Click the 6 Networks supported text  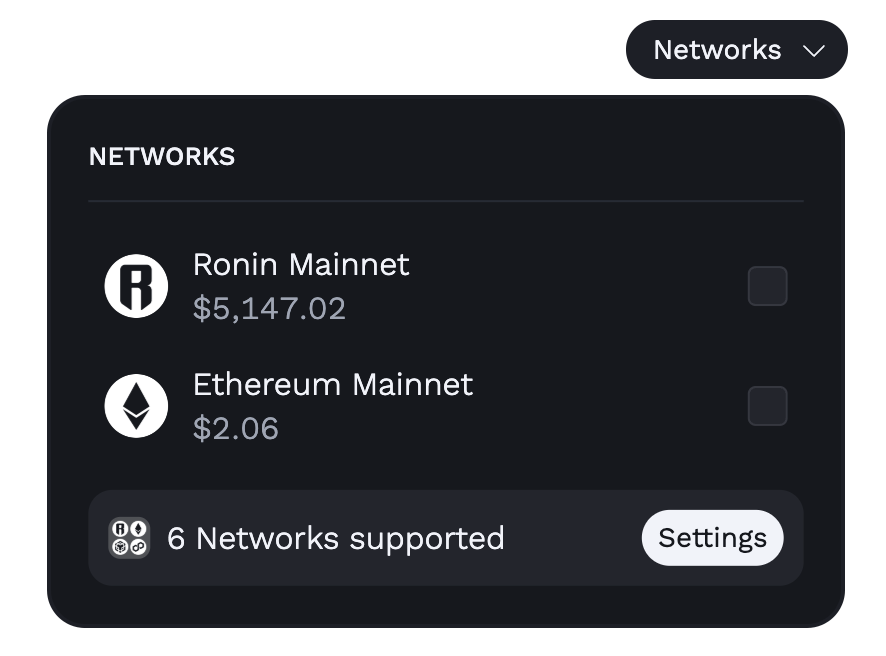(x=336, y=538)
